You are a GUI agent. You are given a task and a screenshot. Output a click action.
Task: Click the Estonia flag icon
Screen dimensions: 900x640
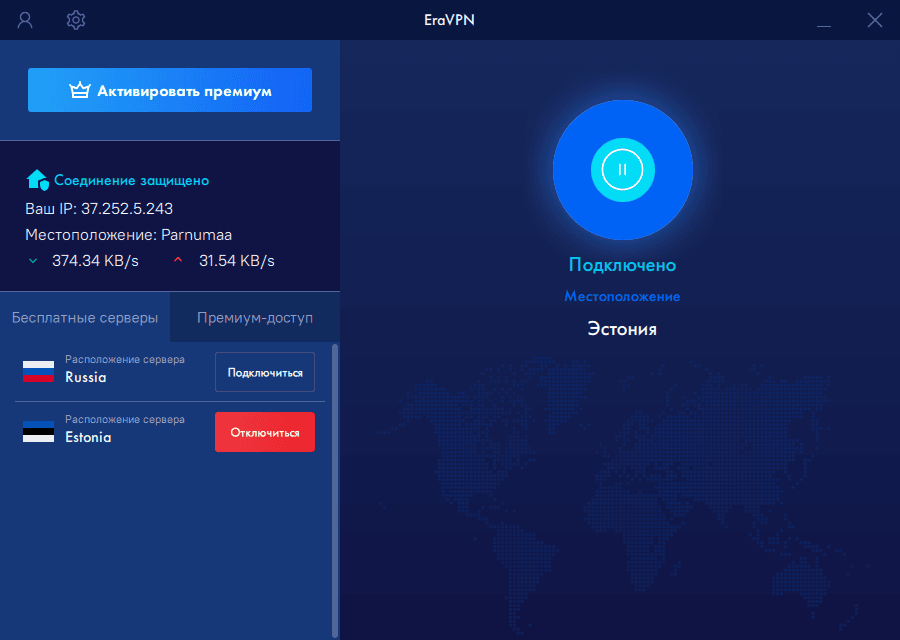38,432
